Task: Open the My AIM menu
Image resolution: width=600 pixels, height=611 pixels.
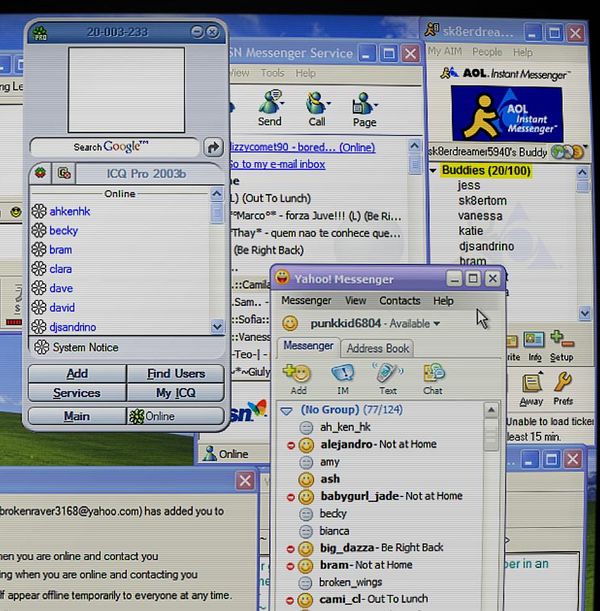Action: coord(445,51)
